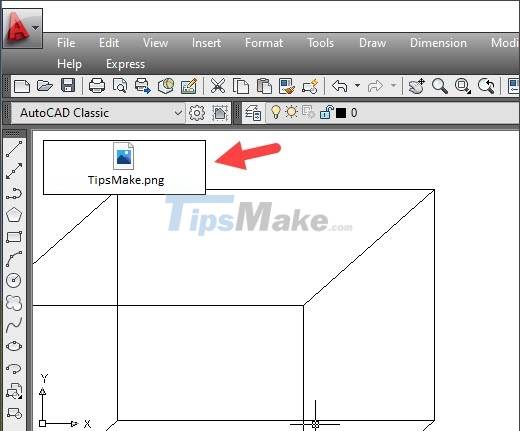Click the Insert Block tool
Viewport: 520px width, 431px height.
(x=14, y=391)
